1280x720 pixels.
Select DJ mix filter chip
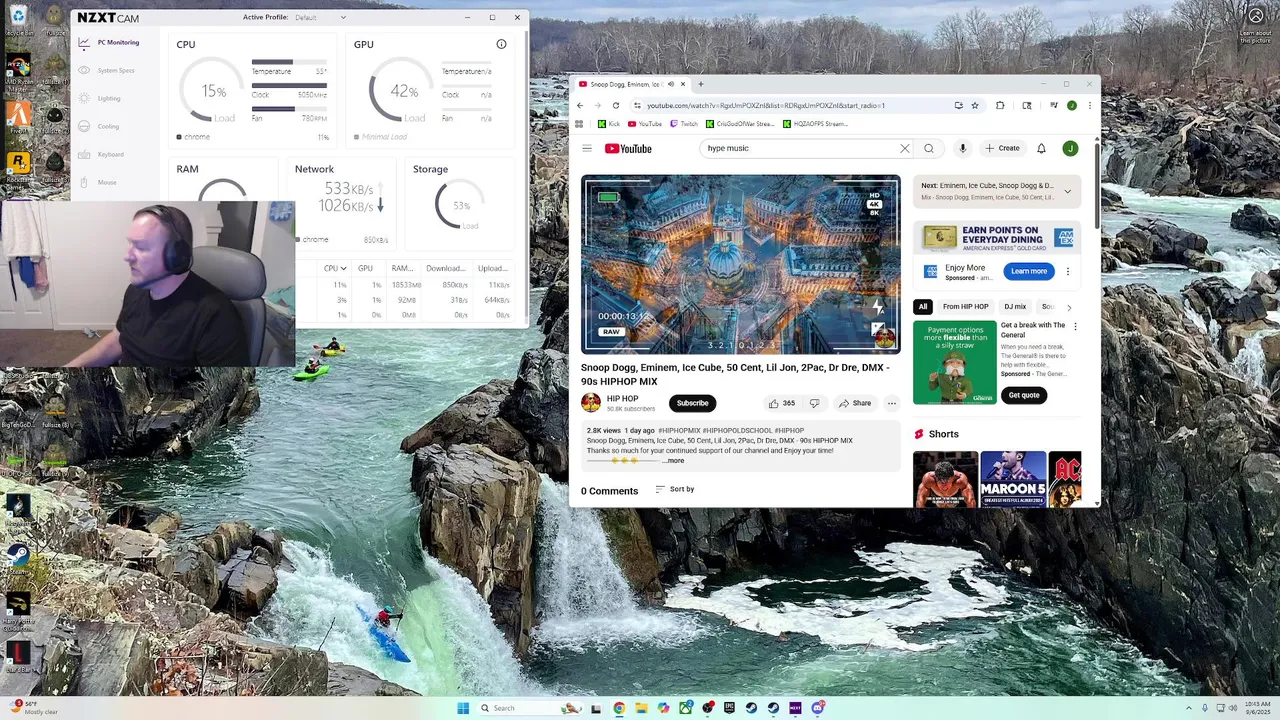[1015, 307]
